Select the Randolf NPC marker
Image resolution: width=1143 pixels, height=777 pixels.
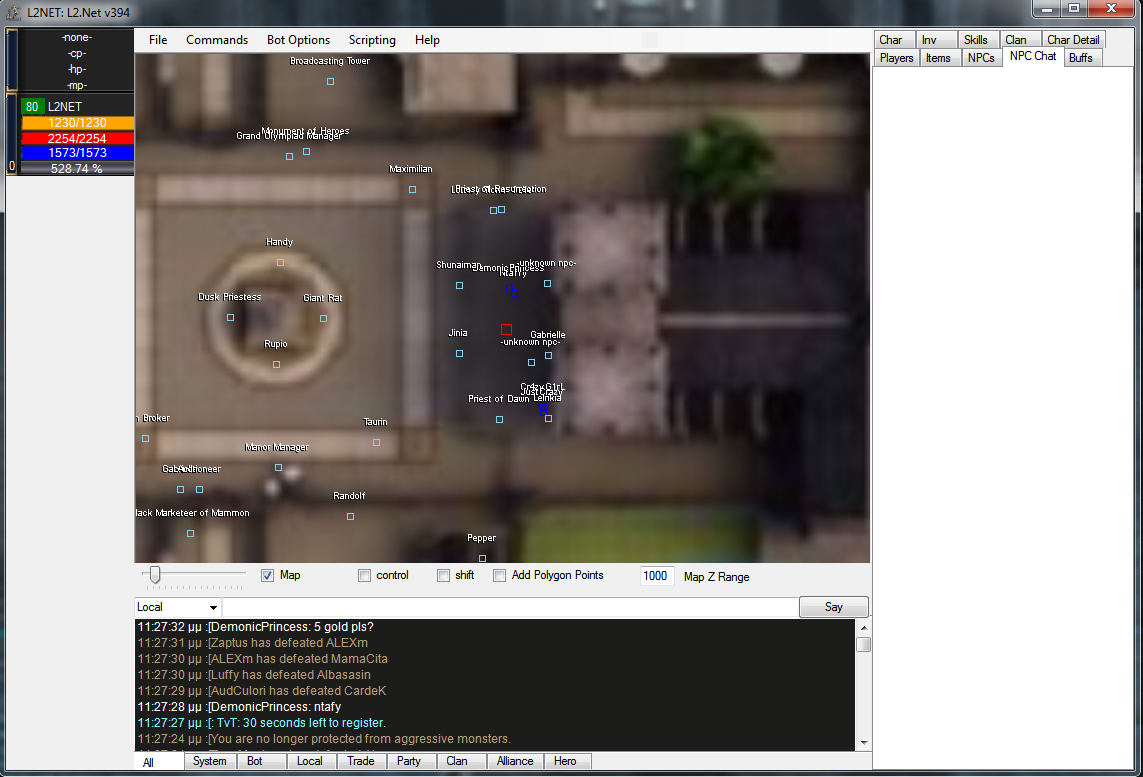tap(351, 517)
